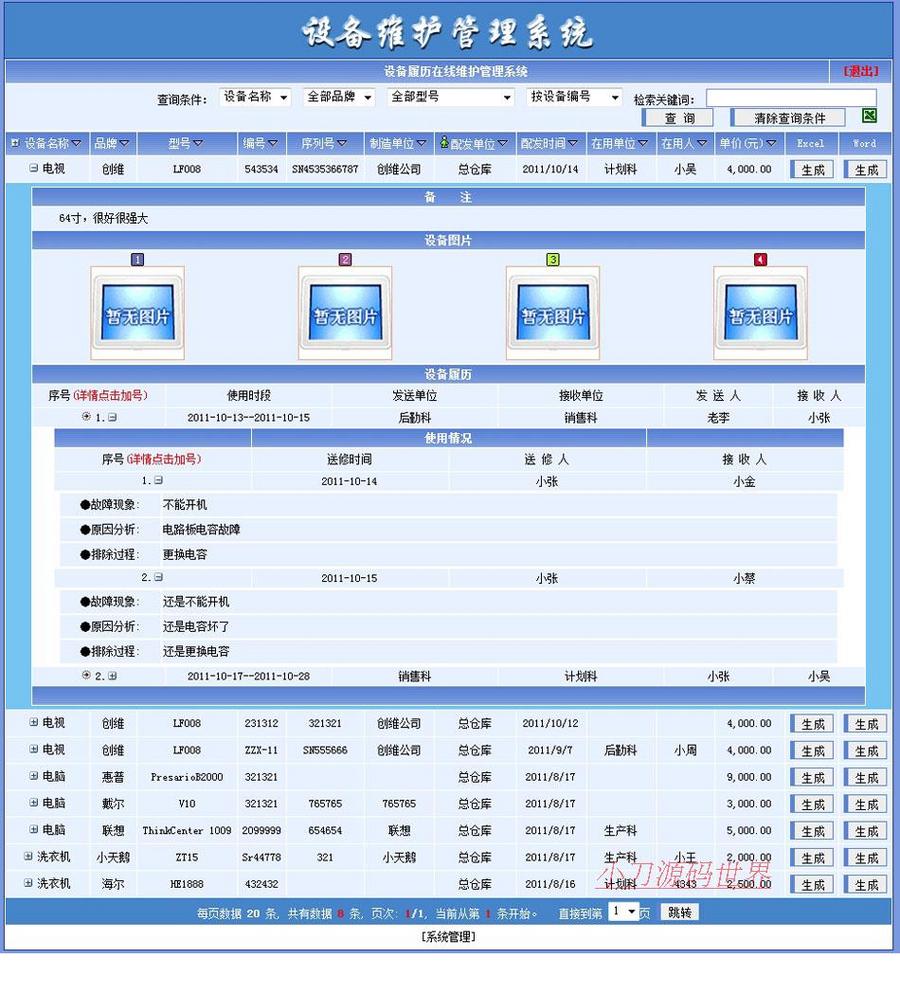Sort by the 品牌 column header
Screen dimensions: 900x994
click(112, 144)
